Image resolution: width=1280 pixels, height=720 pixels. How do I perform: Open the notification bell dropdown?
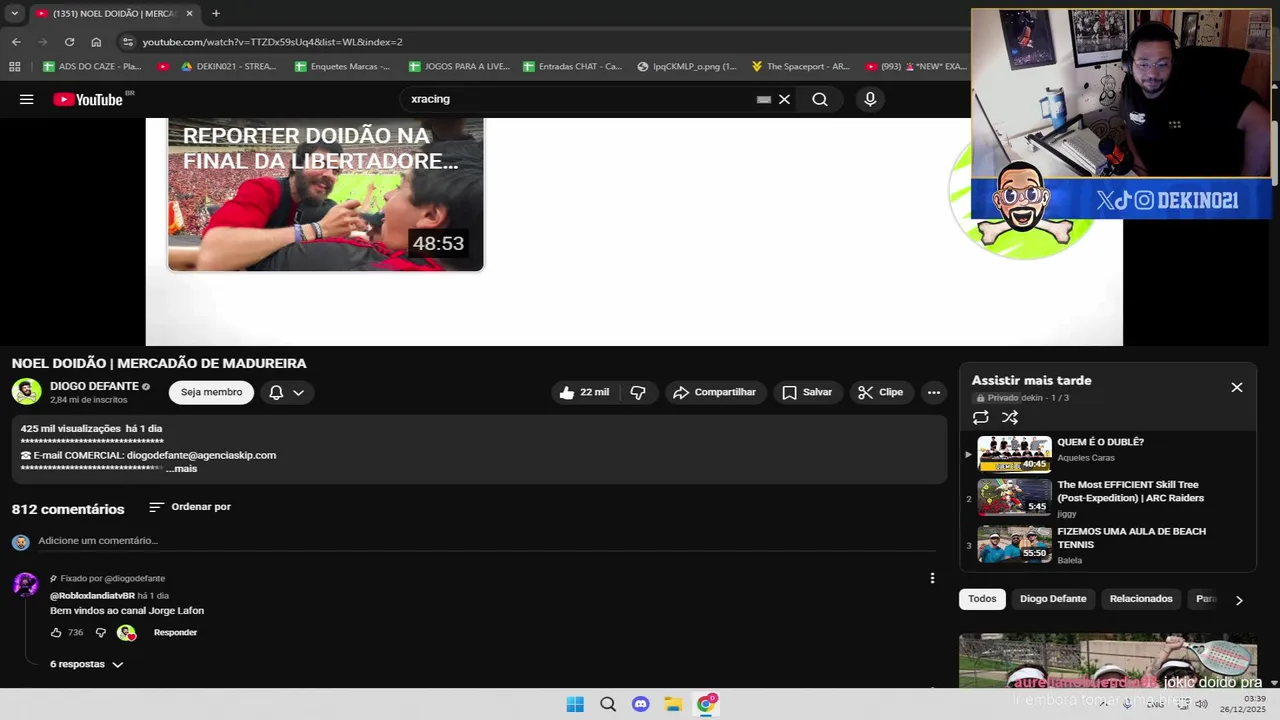[287, 392]
